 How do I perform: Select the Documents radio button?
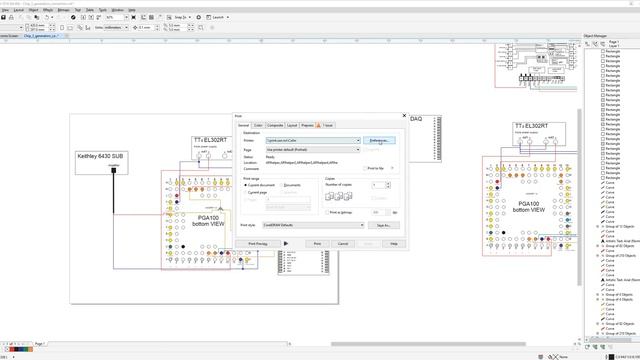coord(281,185)
